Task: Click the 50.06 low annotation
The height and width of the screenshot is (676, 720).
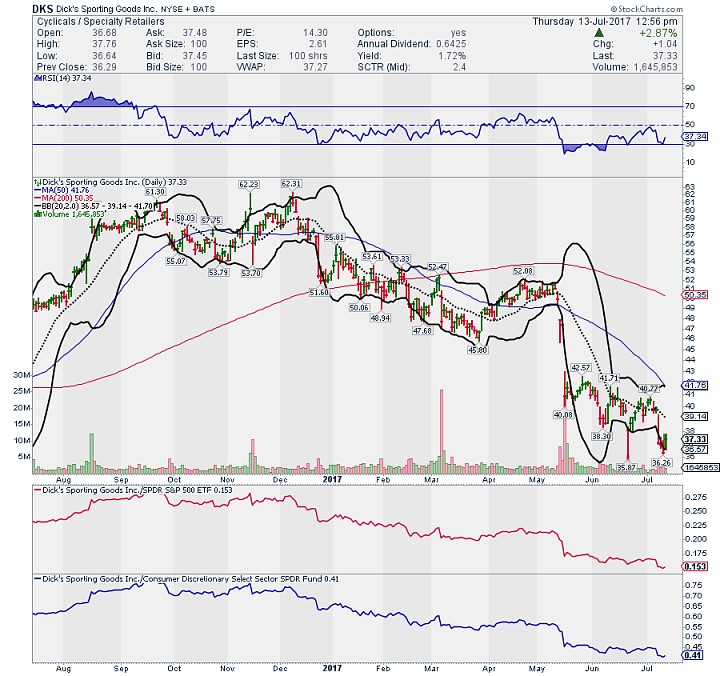Action: (x=359, y=307)
